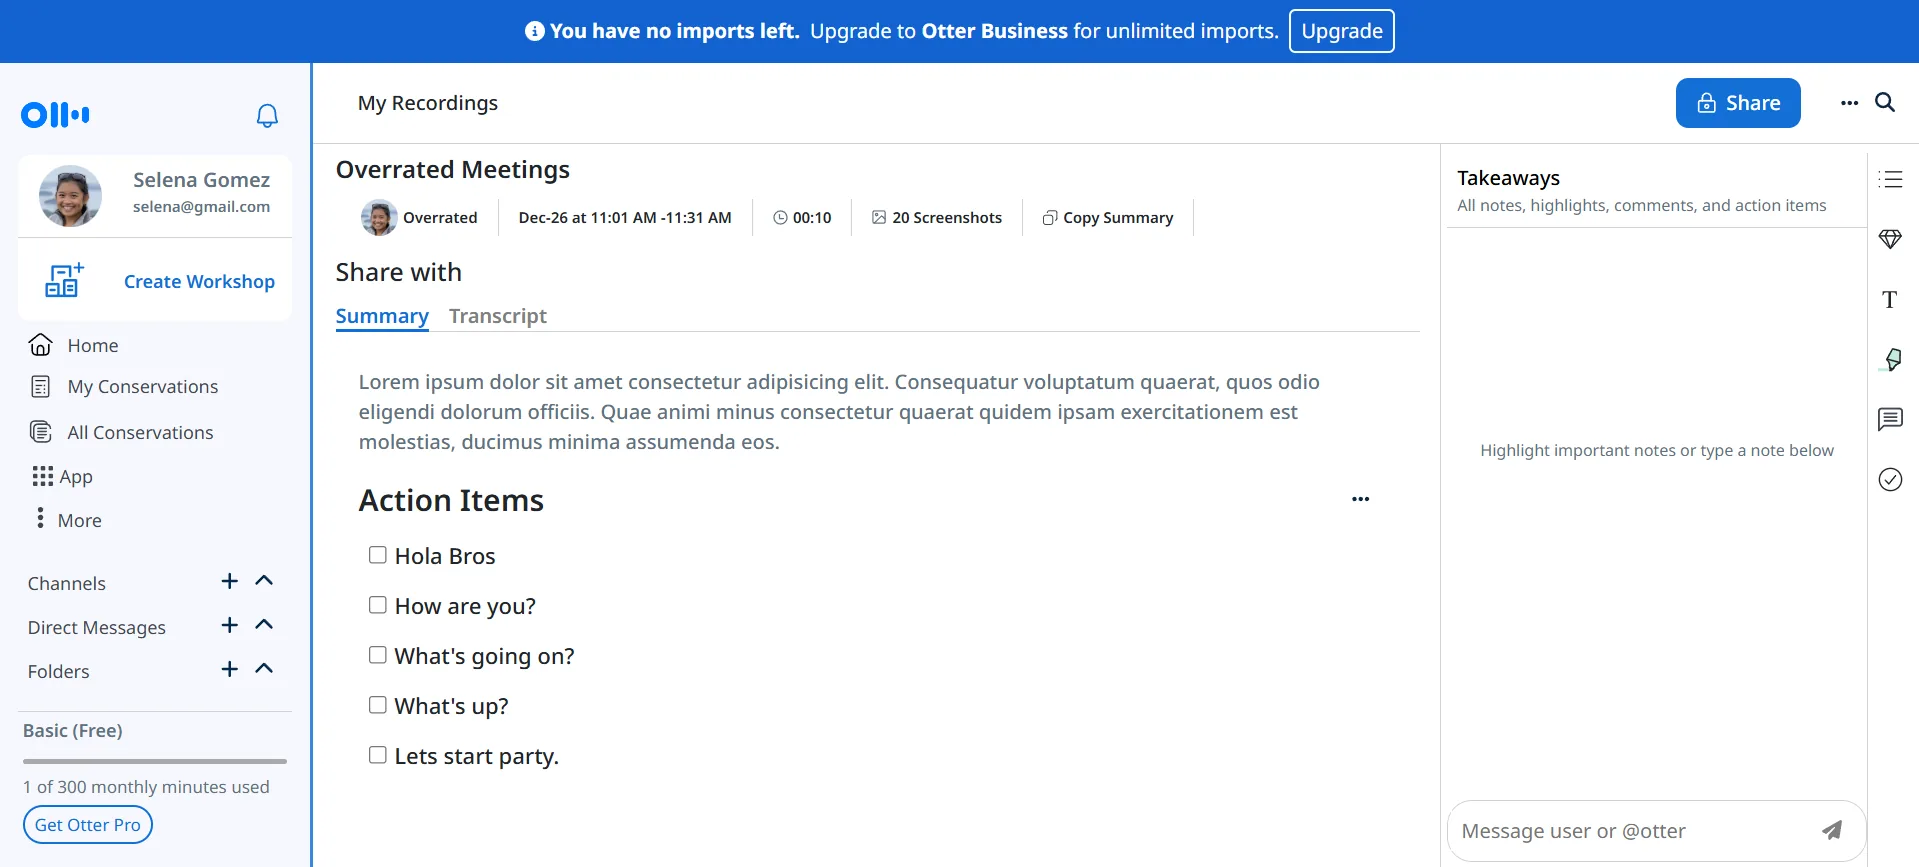Collapse the Folders section

264,669
